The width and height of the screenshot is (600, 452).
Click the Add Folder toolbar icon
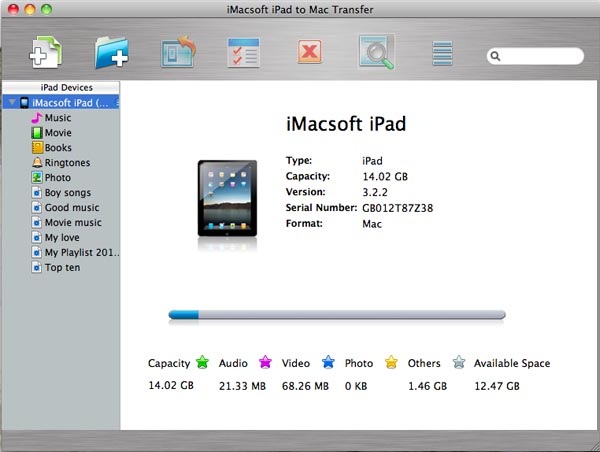point(111,52)
